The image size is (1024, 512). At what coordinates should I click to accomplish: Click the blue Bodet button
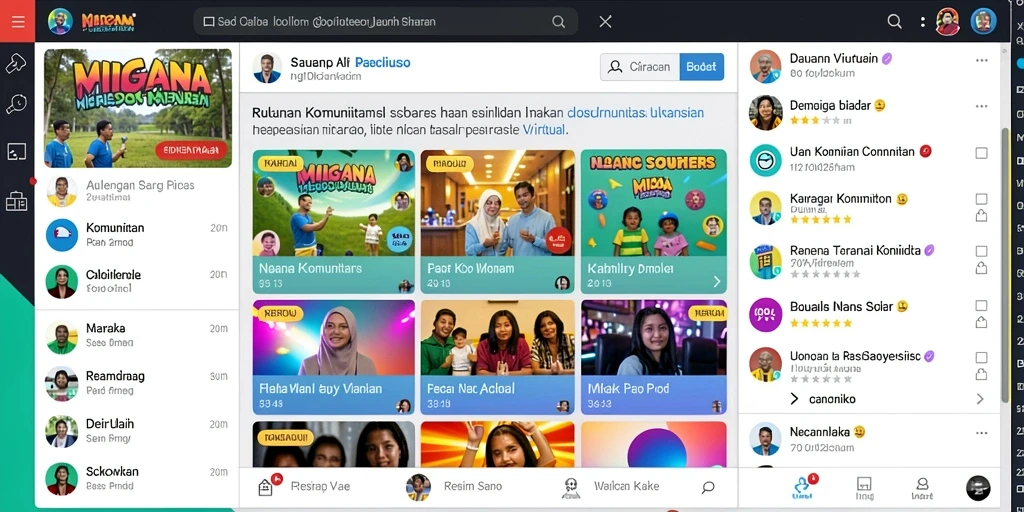point(701,67)
